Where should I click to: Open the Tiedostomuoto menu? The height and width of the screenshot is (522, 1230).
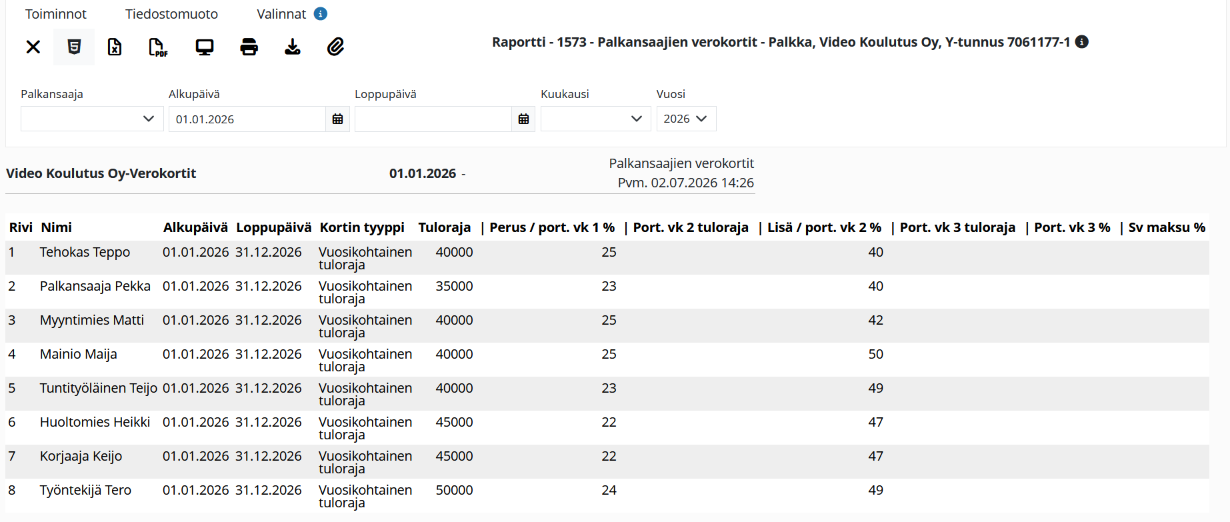[x=171, y=14]
